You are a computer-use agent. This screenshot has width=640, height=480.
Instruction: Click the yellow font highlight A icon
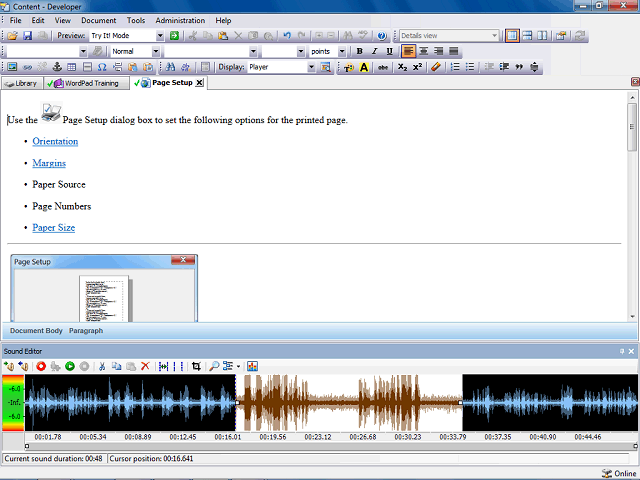pyautogui.click(x=364, y=67)
